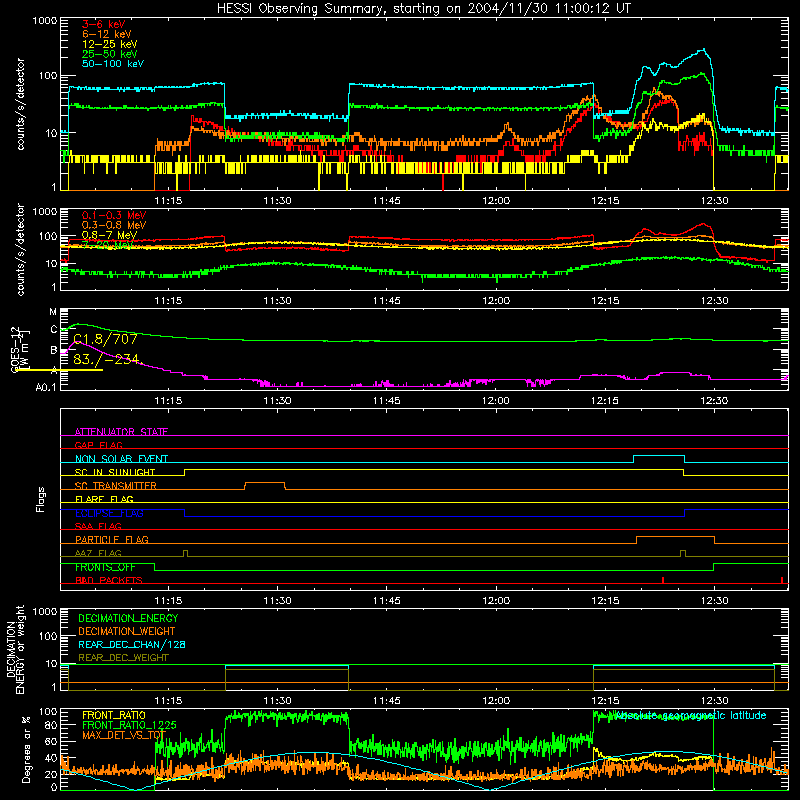800x800 pixels.
Task: Select the 12:15 tick under the keV counts panel
Action: 605,201
